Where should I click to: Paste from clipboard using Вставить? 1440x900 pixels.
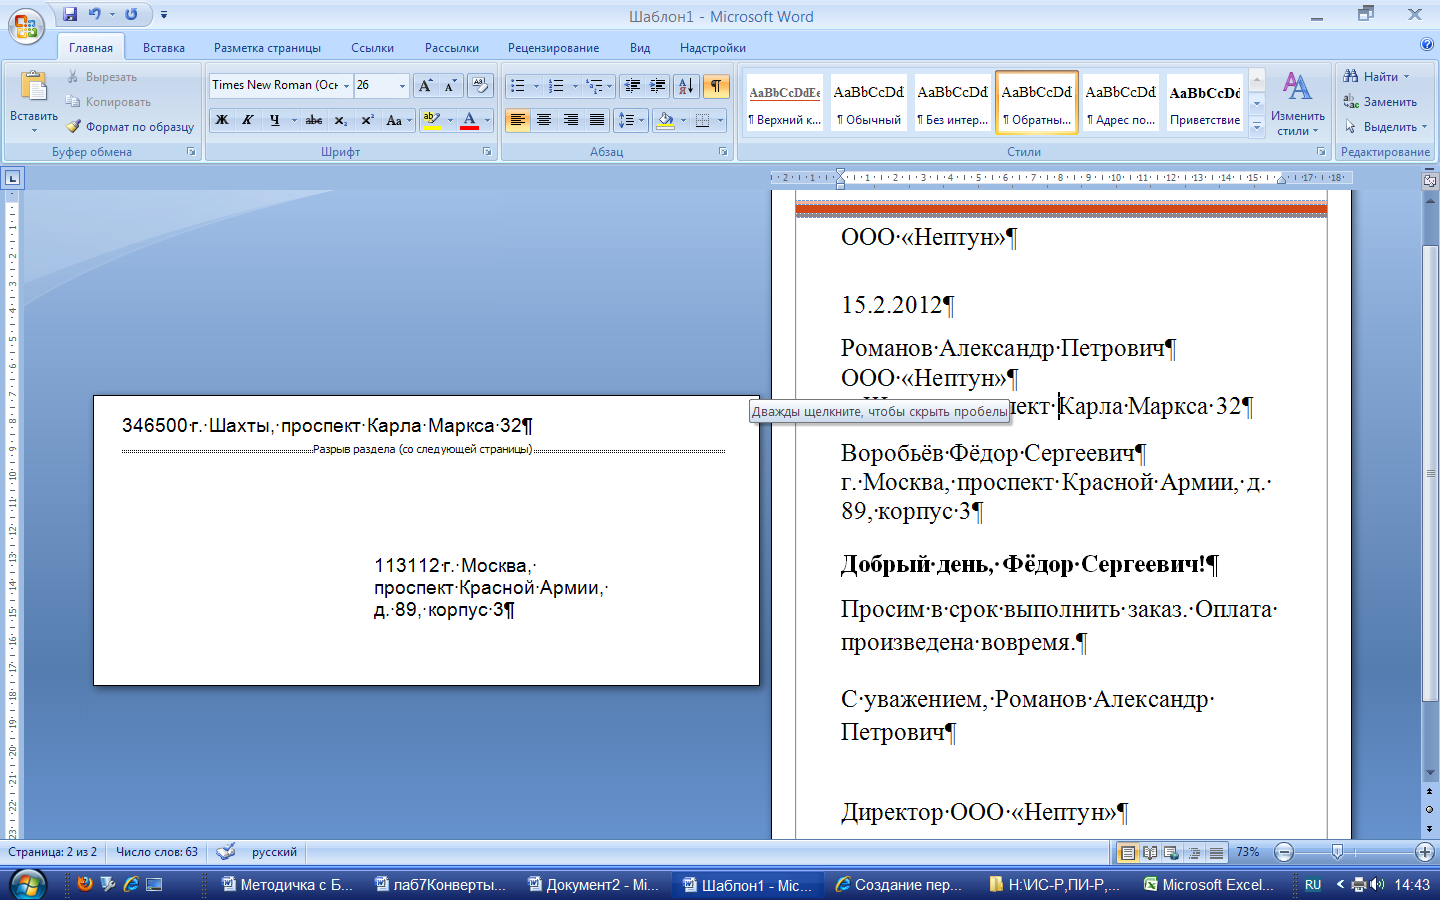click(x=34, y=102)
